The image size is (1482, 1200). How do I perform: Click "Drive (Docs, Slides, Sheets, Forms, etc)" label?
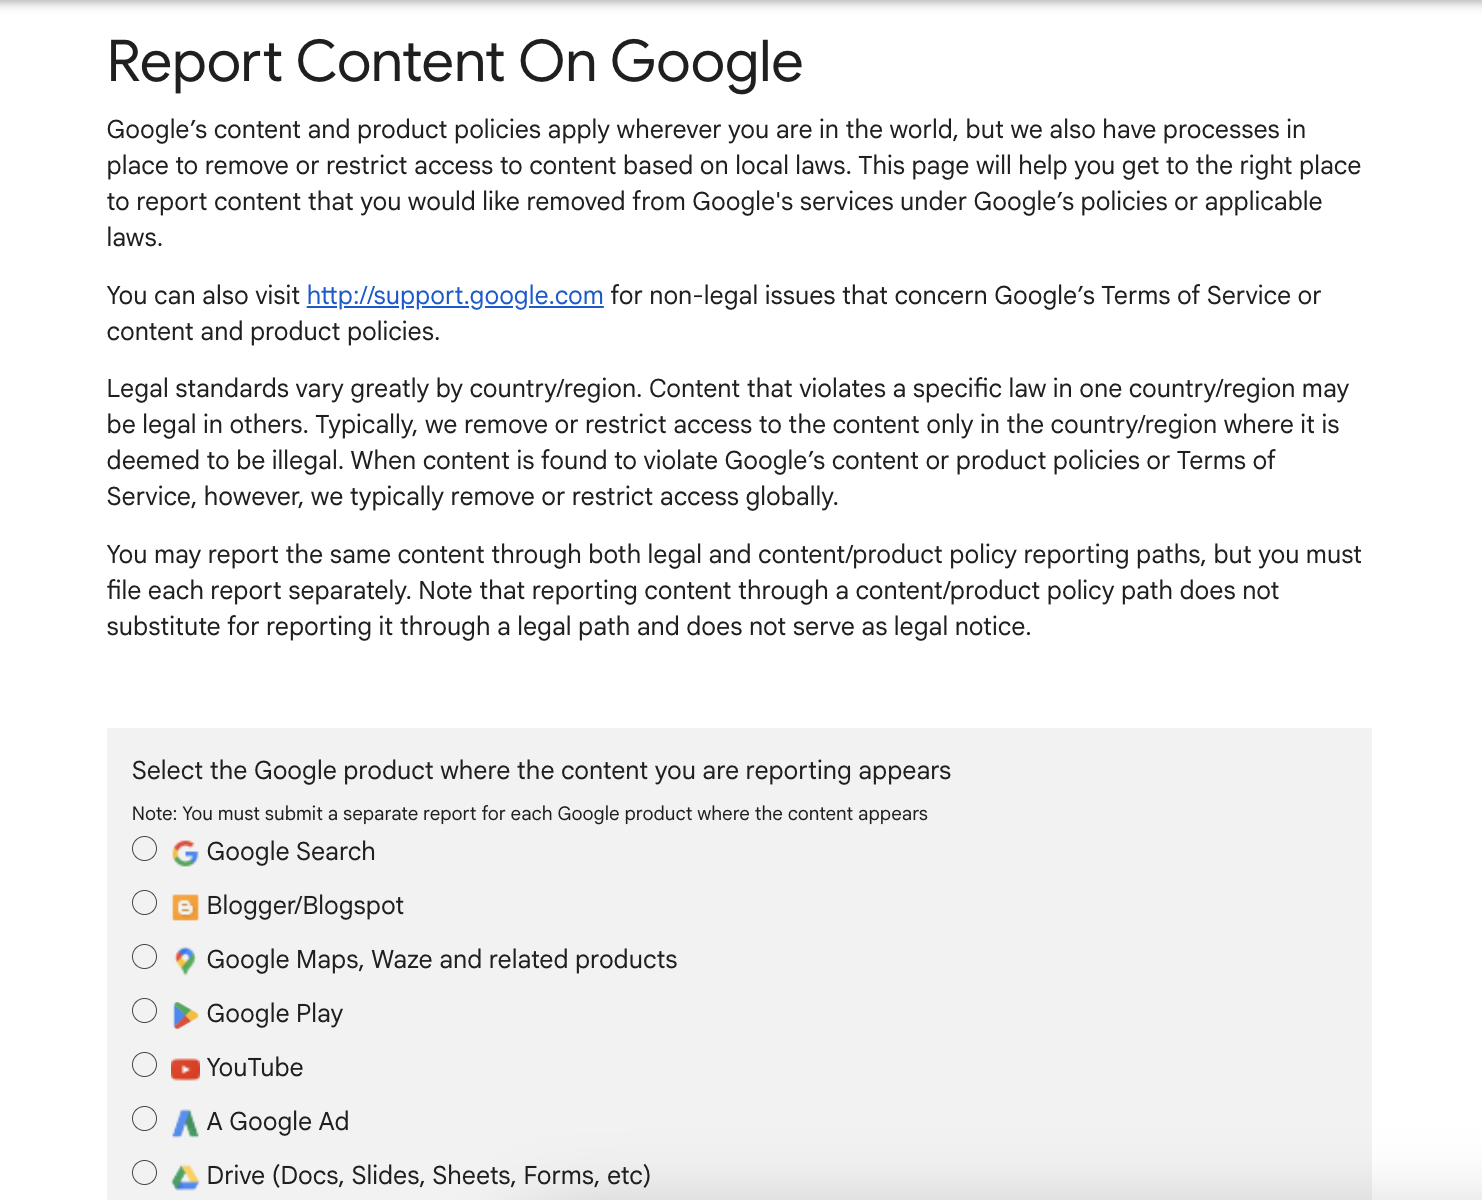point(429,1175)
